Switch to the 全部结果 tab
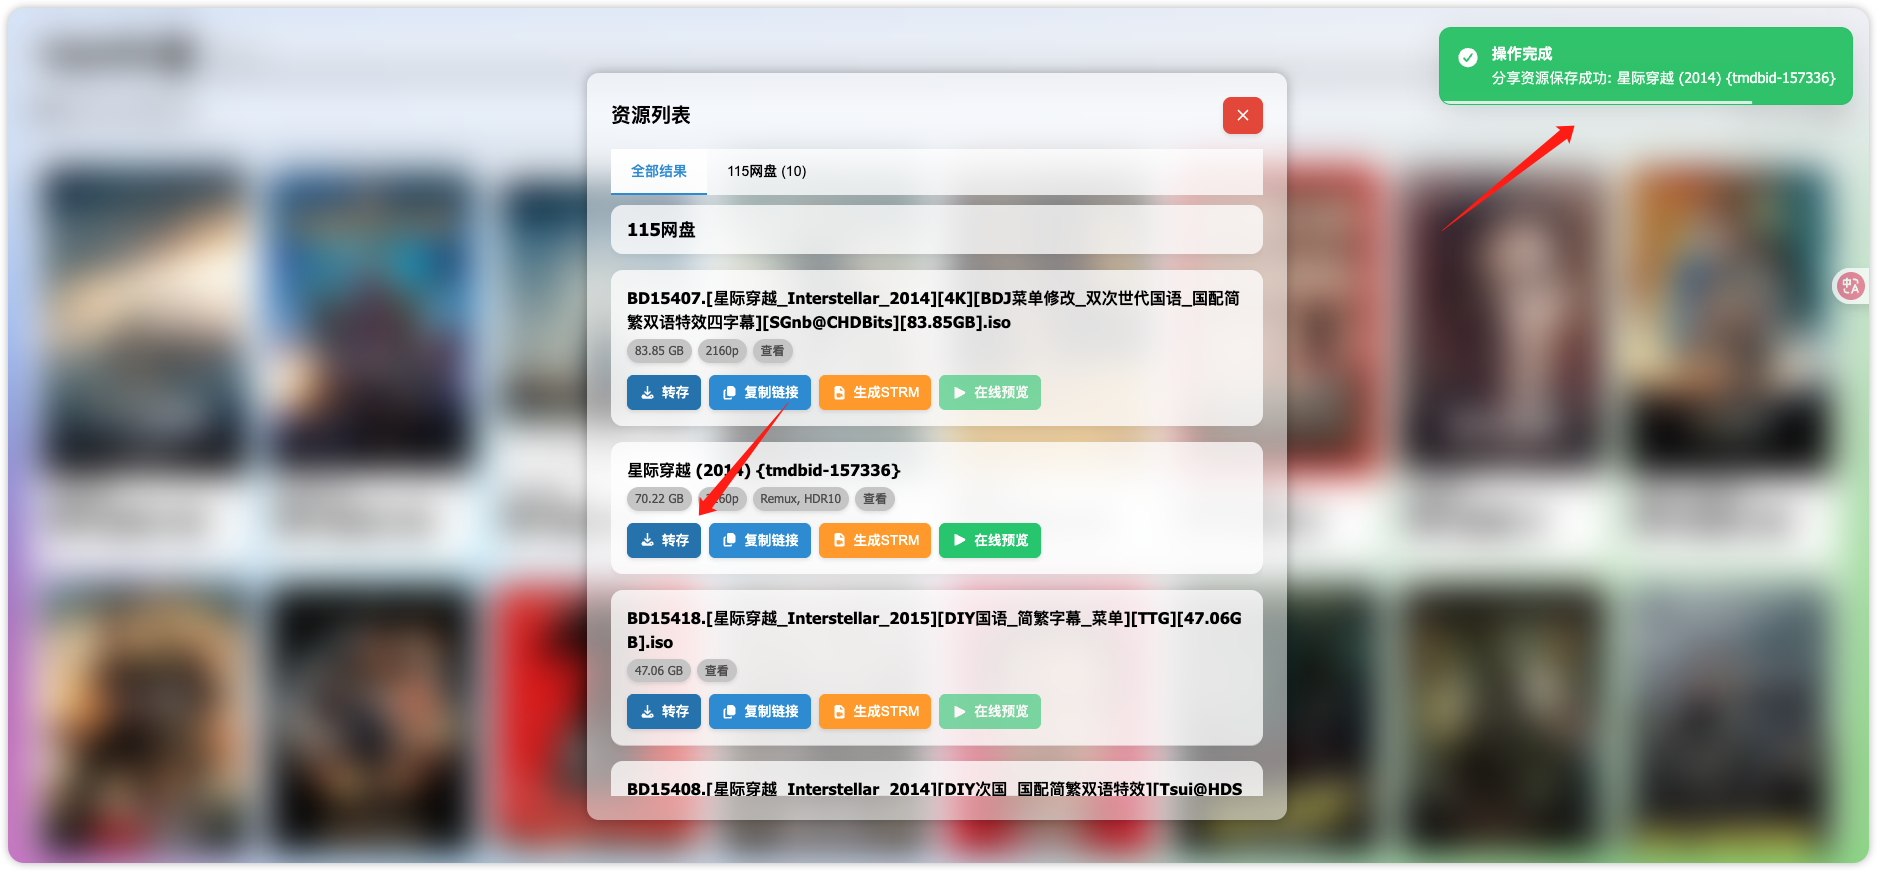The image size is (1877, 871). click(x=658, y=171)
